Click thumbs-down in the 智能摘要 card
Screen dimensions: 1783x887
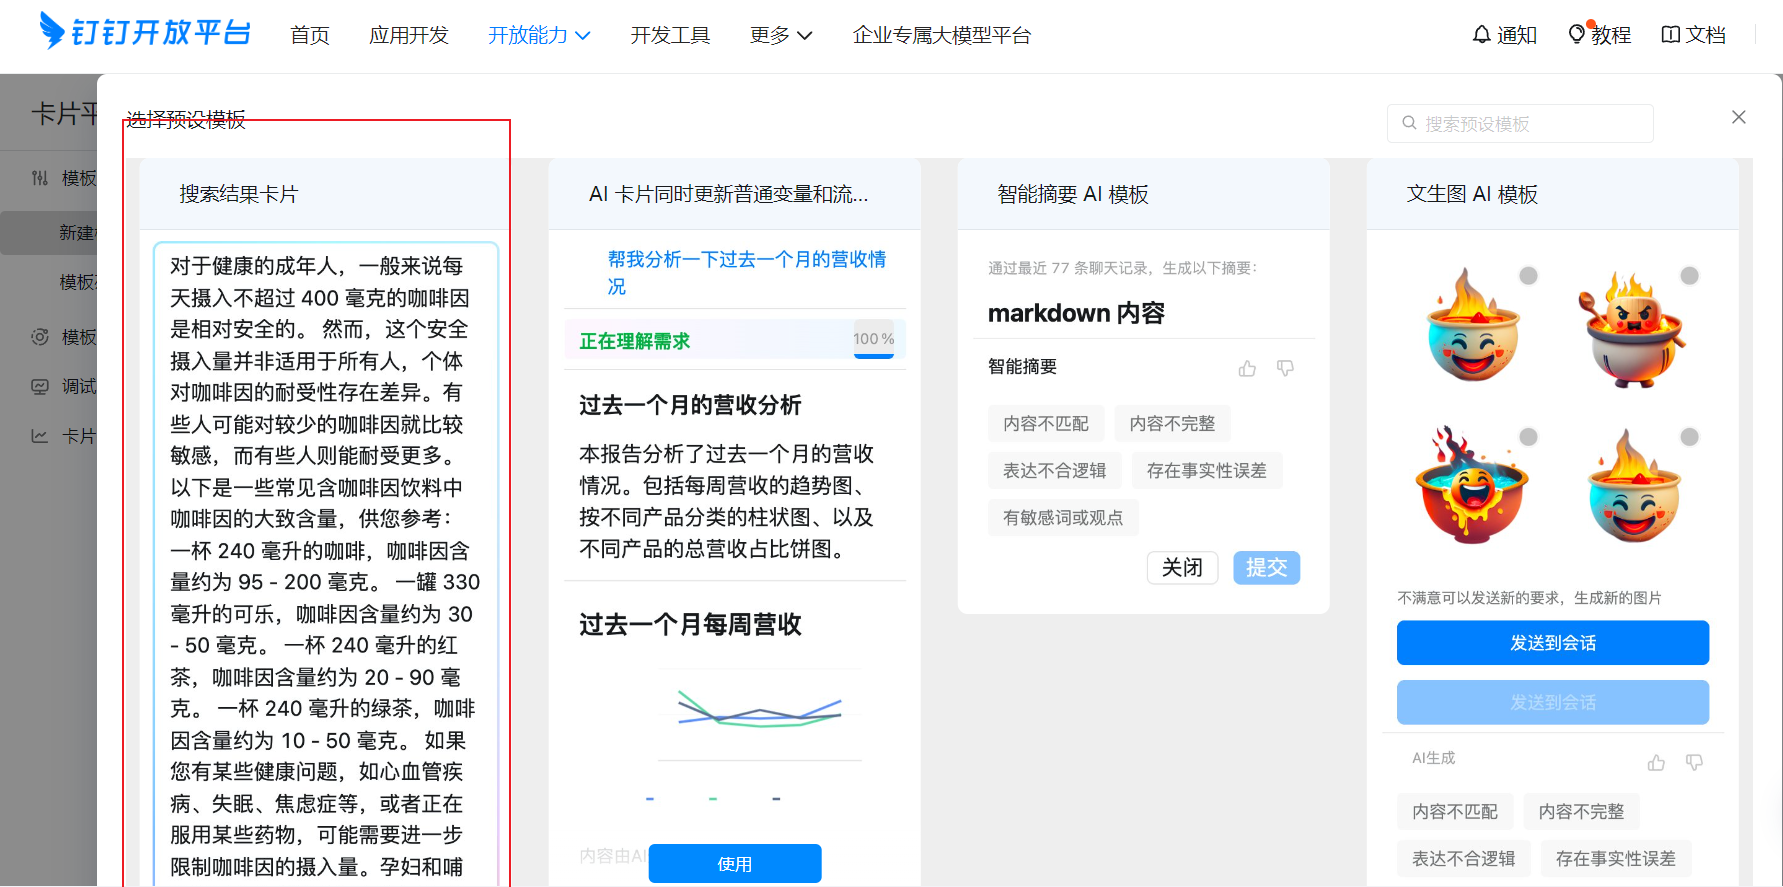pyautogui.click(x=1286, y=368)
